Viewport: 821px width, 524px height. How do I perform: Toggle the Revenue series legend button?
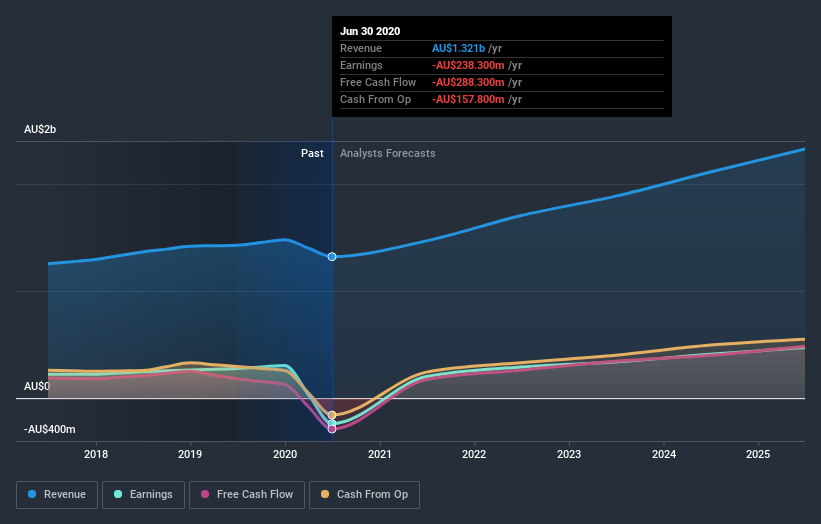57,495
